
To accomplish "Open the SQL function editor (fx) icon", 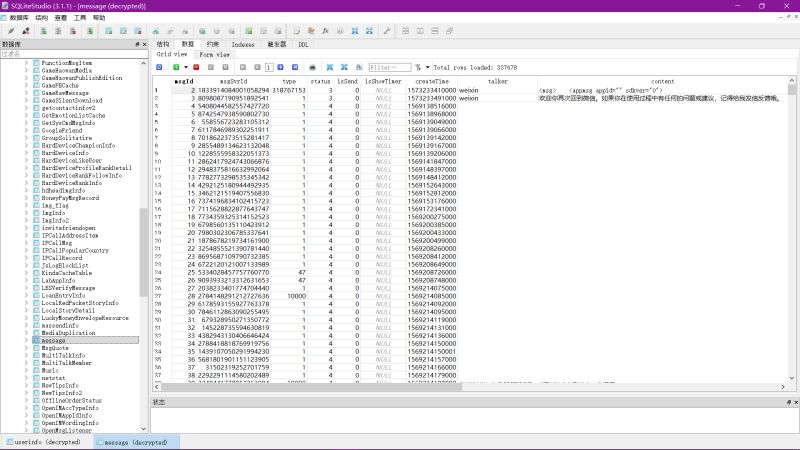I will point(326,31).
